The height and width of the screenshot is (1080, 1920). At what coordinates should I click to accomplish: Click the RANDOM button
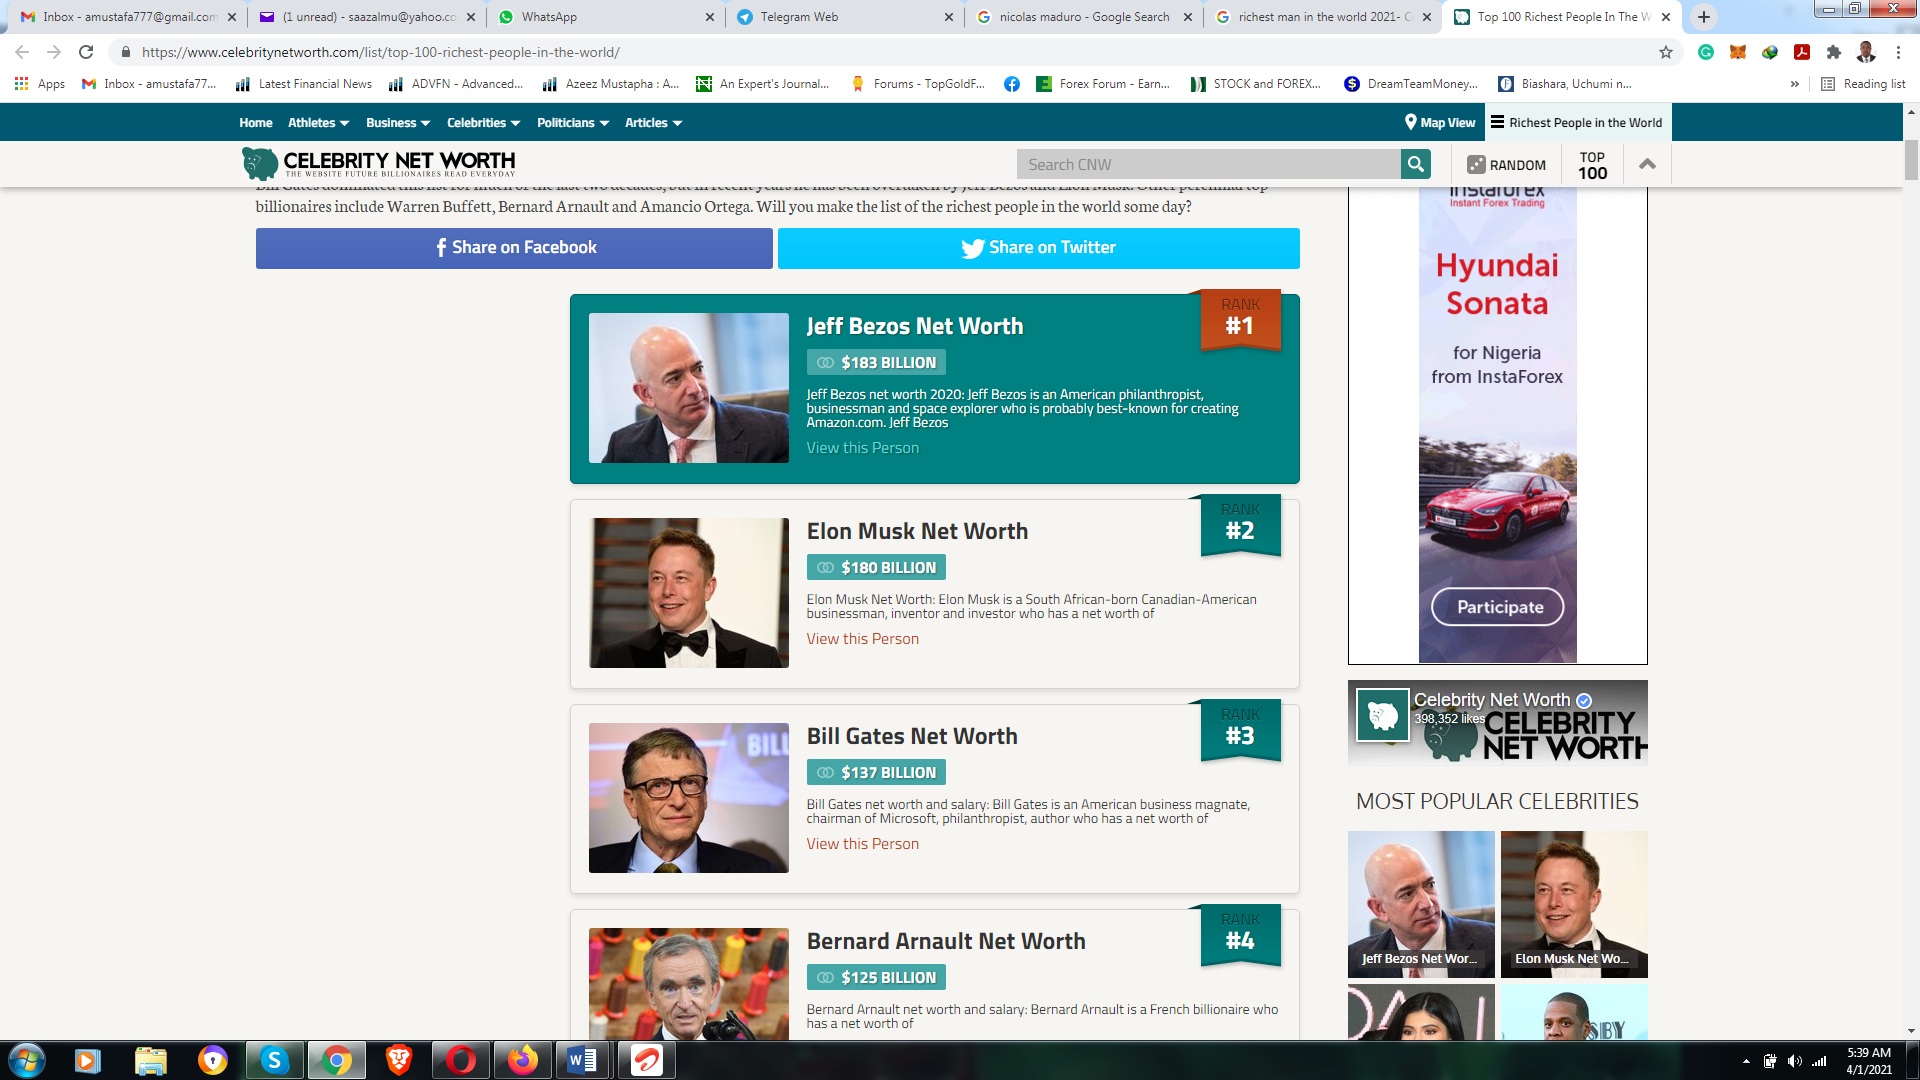1506,165
